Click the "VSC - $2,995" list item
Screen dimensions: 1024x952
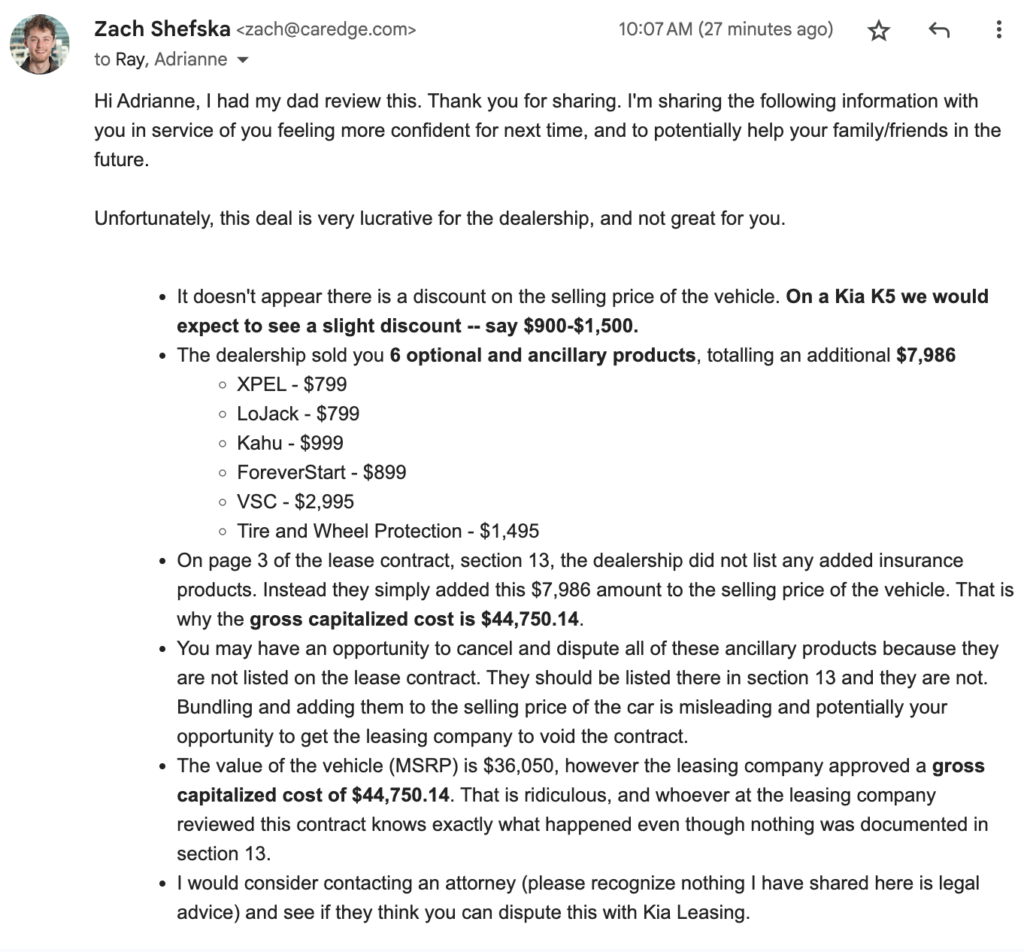pos(295,501)
